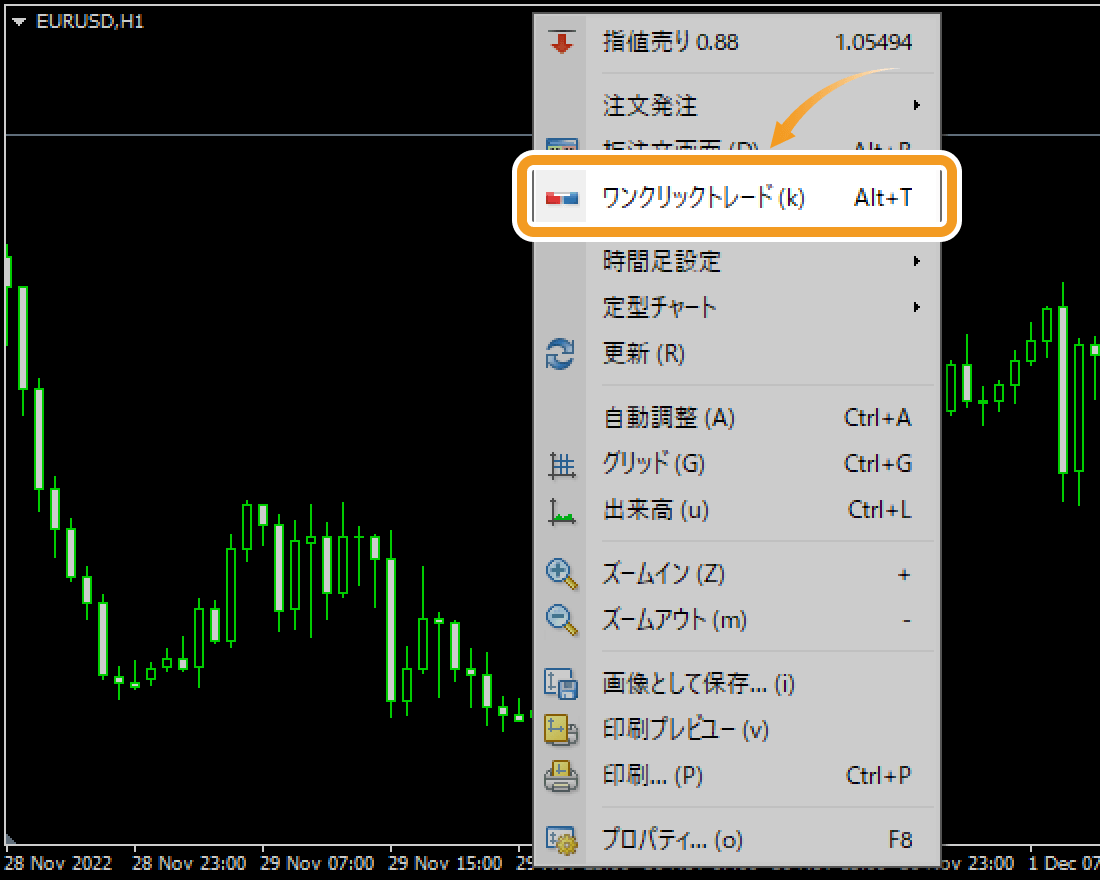Click the volume chart icon beside 出来高

tap(562, 512)
